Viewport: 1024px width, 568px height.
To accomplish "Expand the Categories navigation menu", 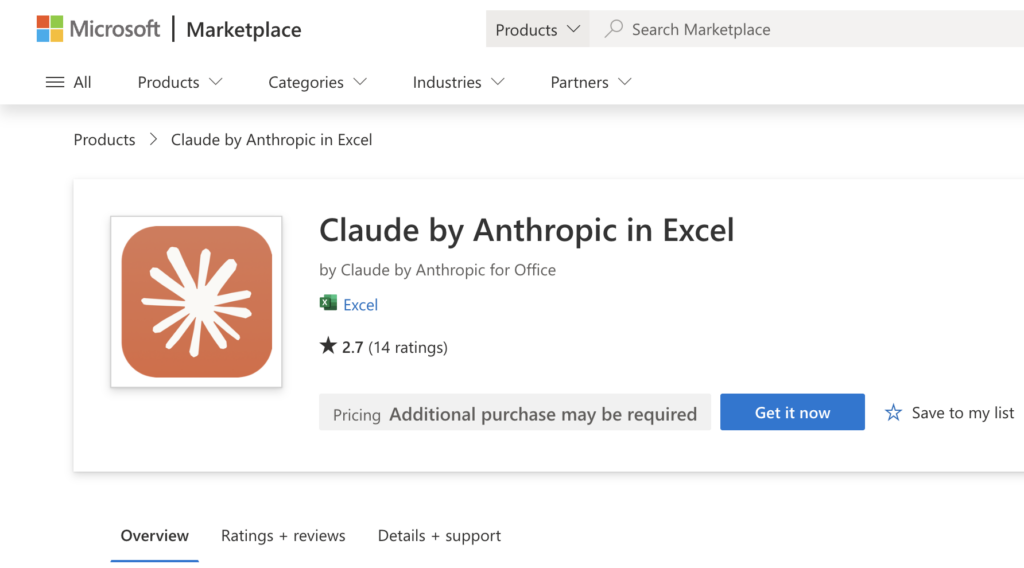I will (x=317, y=82).
